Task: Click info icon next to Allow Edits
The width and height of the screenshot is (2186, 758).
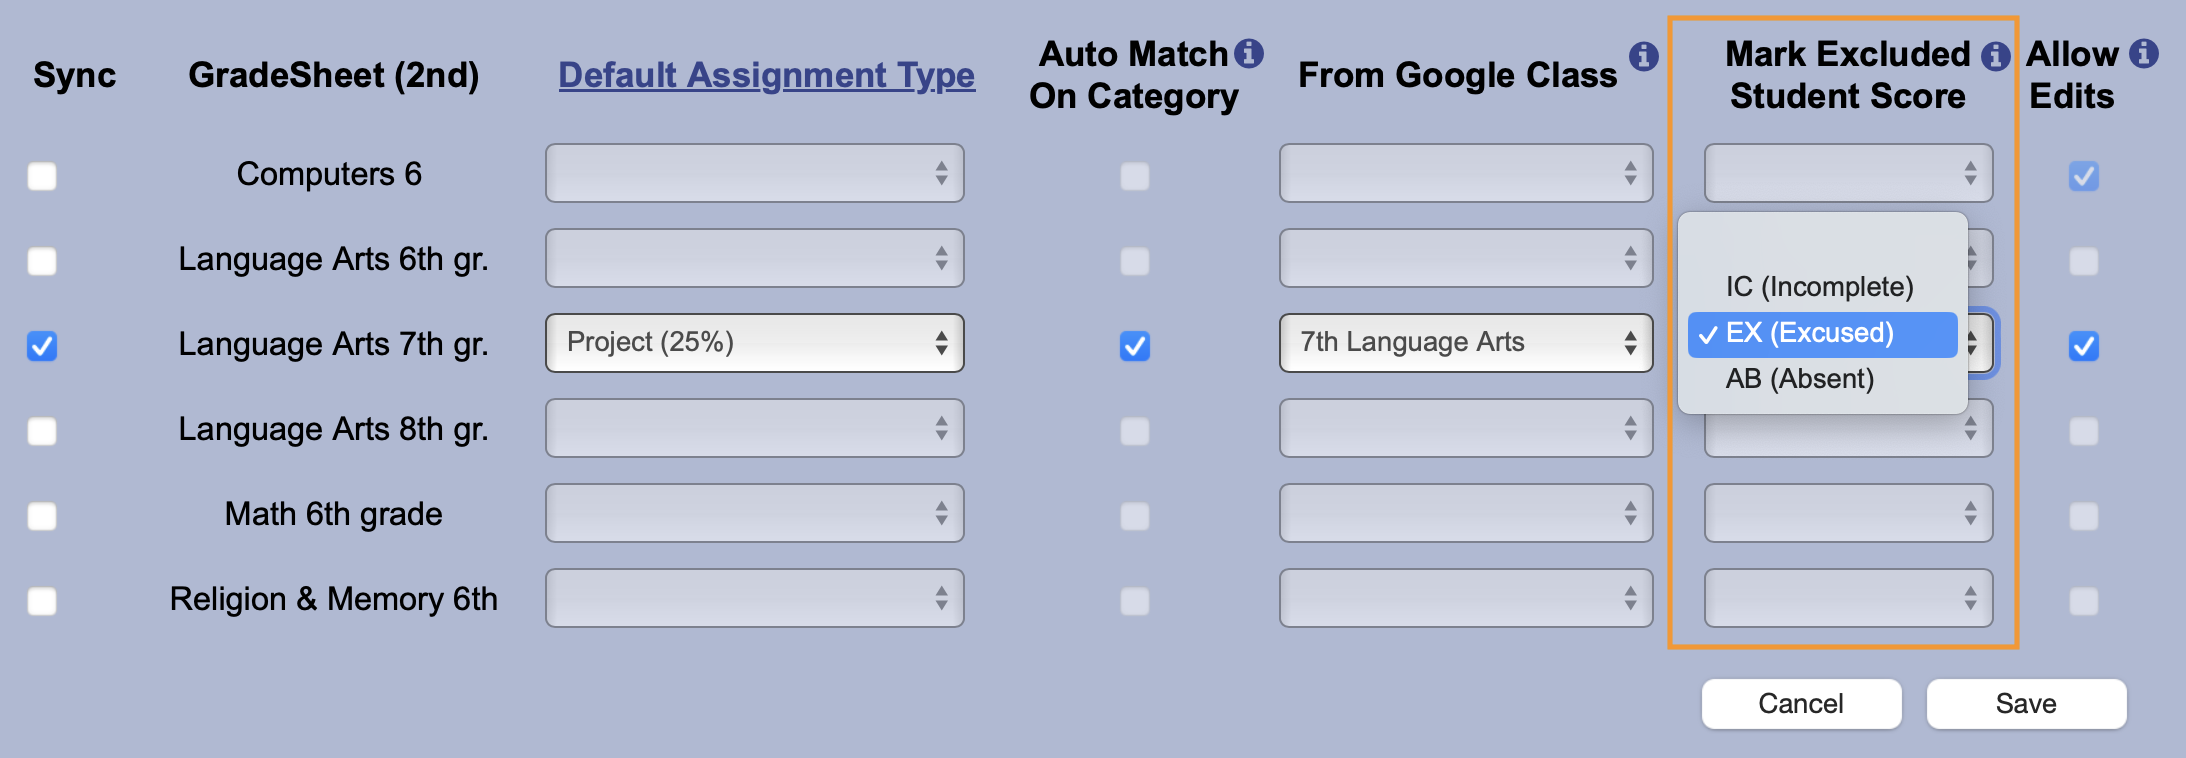Action: click(x=2144, y=53)
